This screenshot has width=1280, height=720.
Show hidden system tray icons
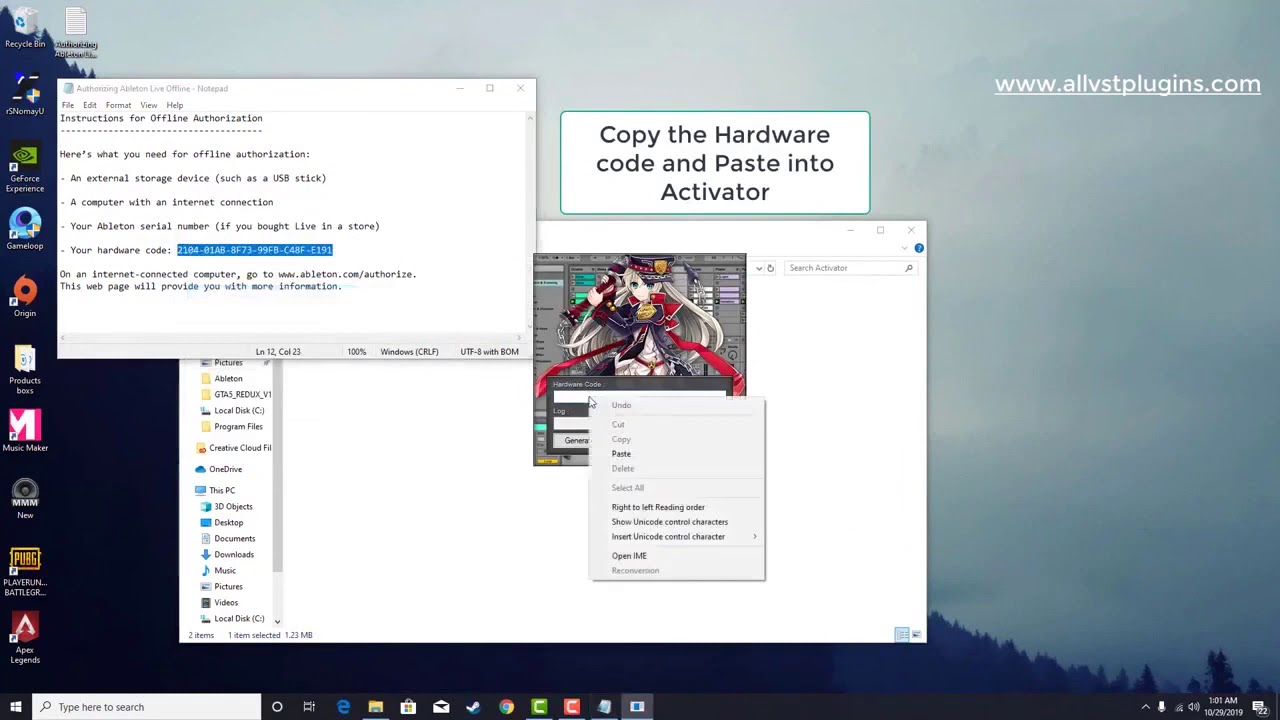[1145, 707]
